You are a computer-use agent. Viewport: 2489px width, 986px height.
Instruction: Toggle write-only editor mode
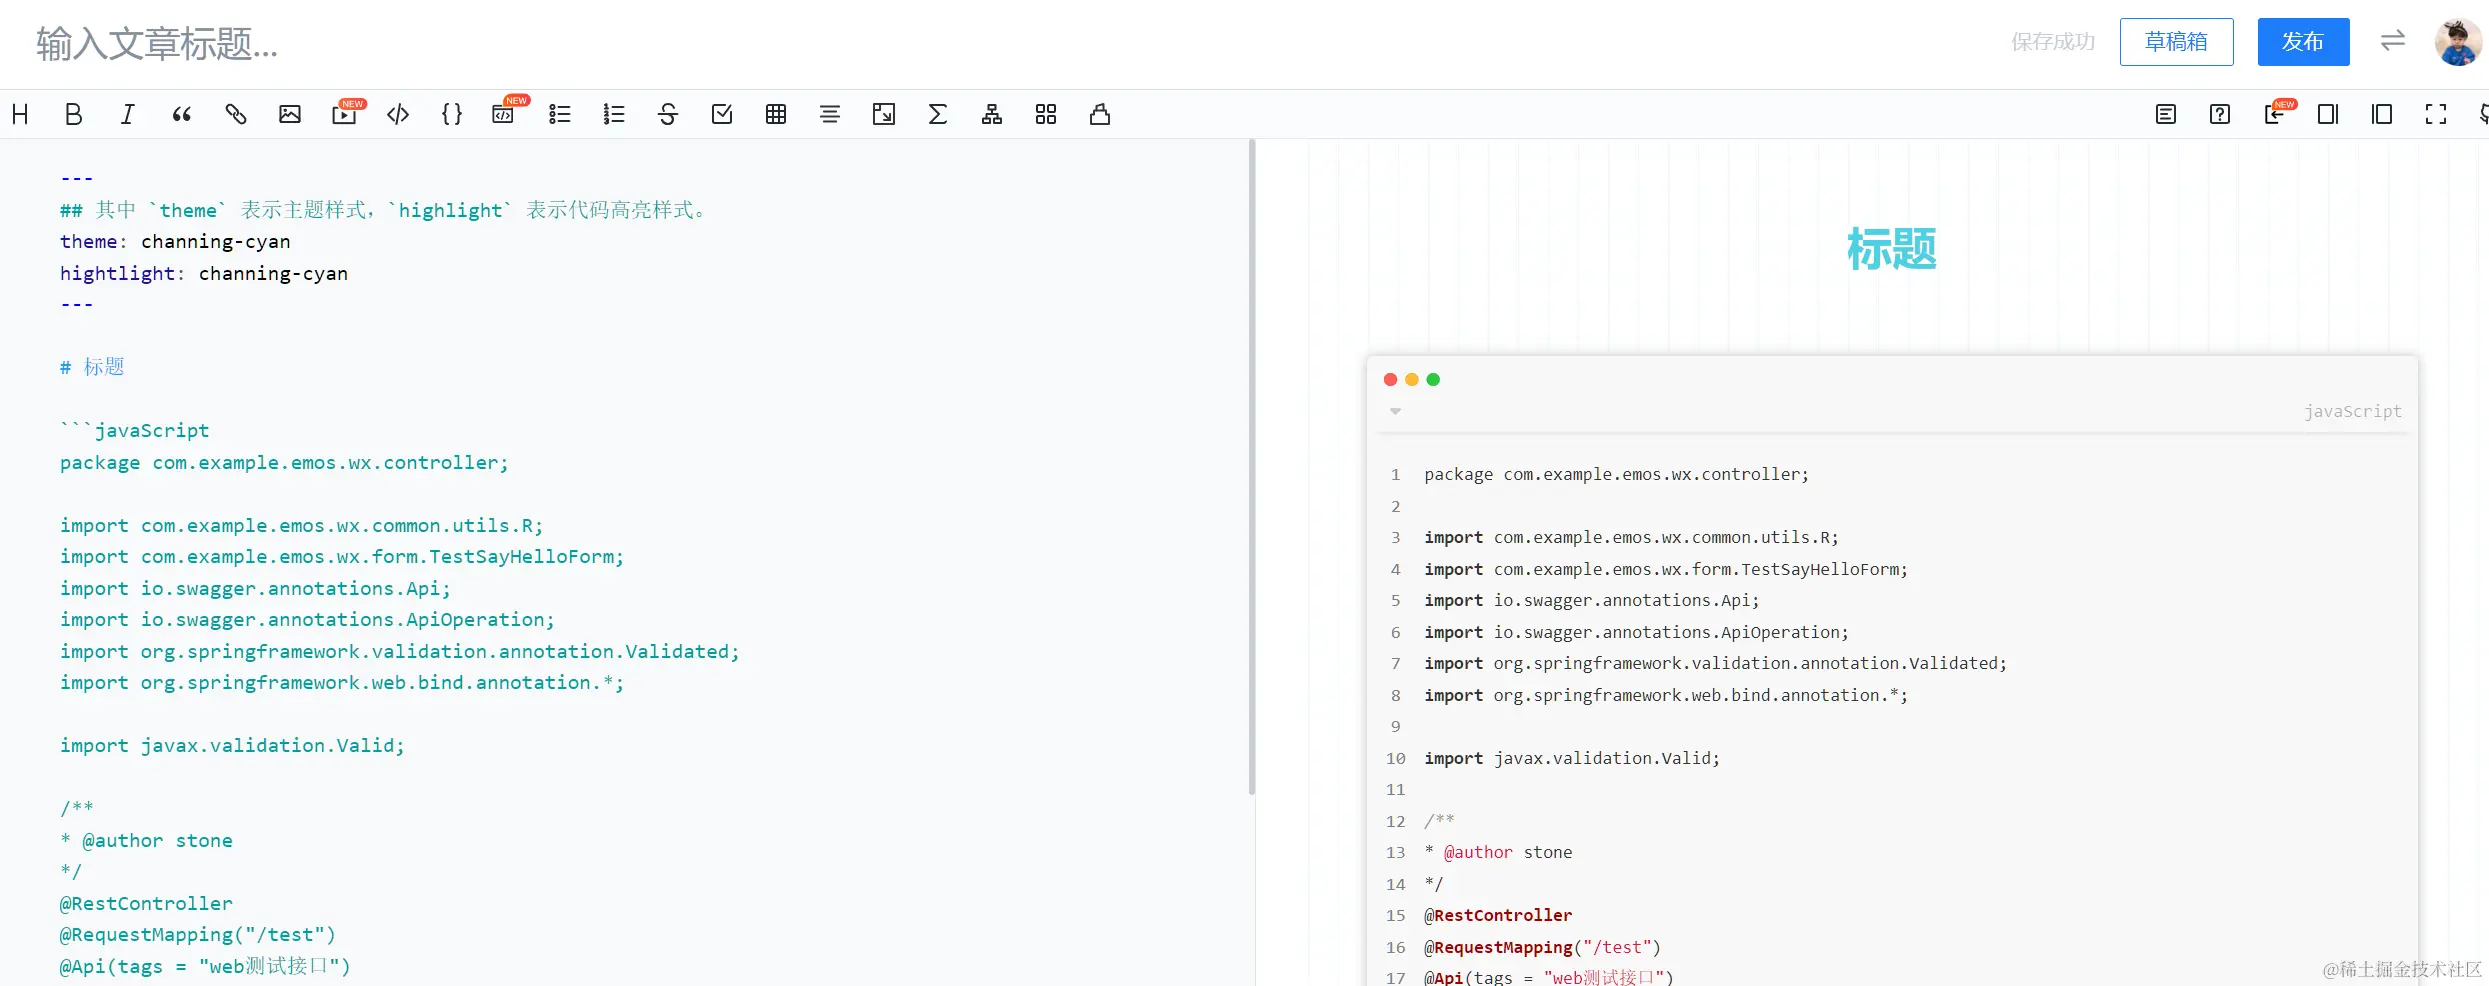2327,114
